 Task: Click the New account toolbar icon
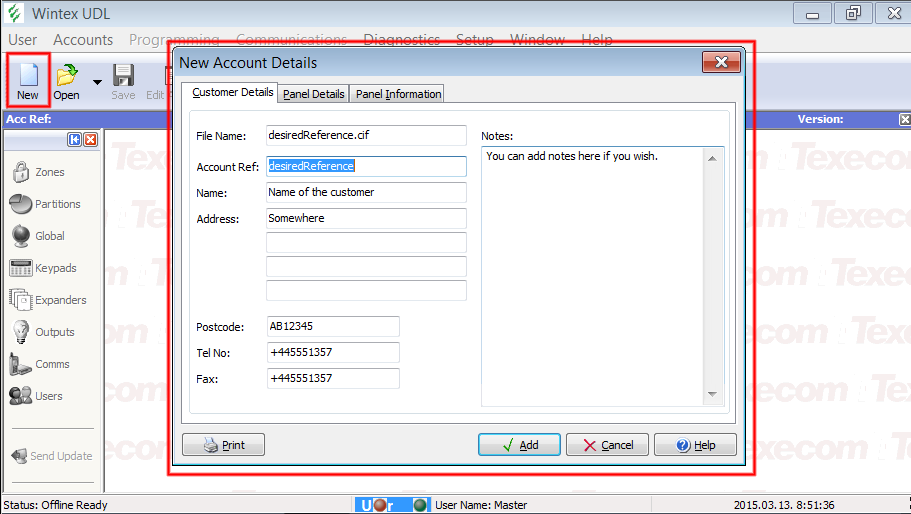tap(27, 75)
